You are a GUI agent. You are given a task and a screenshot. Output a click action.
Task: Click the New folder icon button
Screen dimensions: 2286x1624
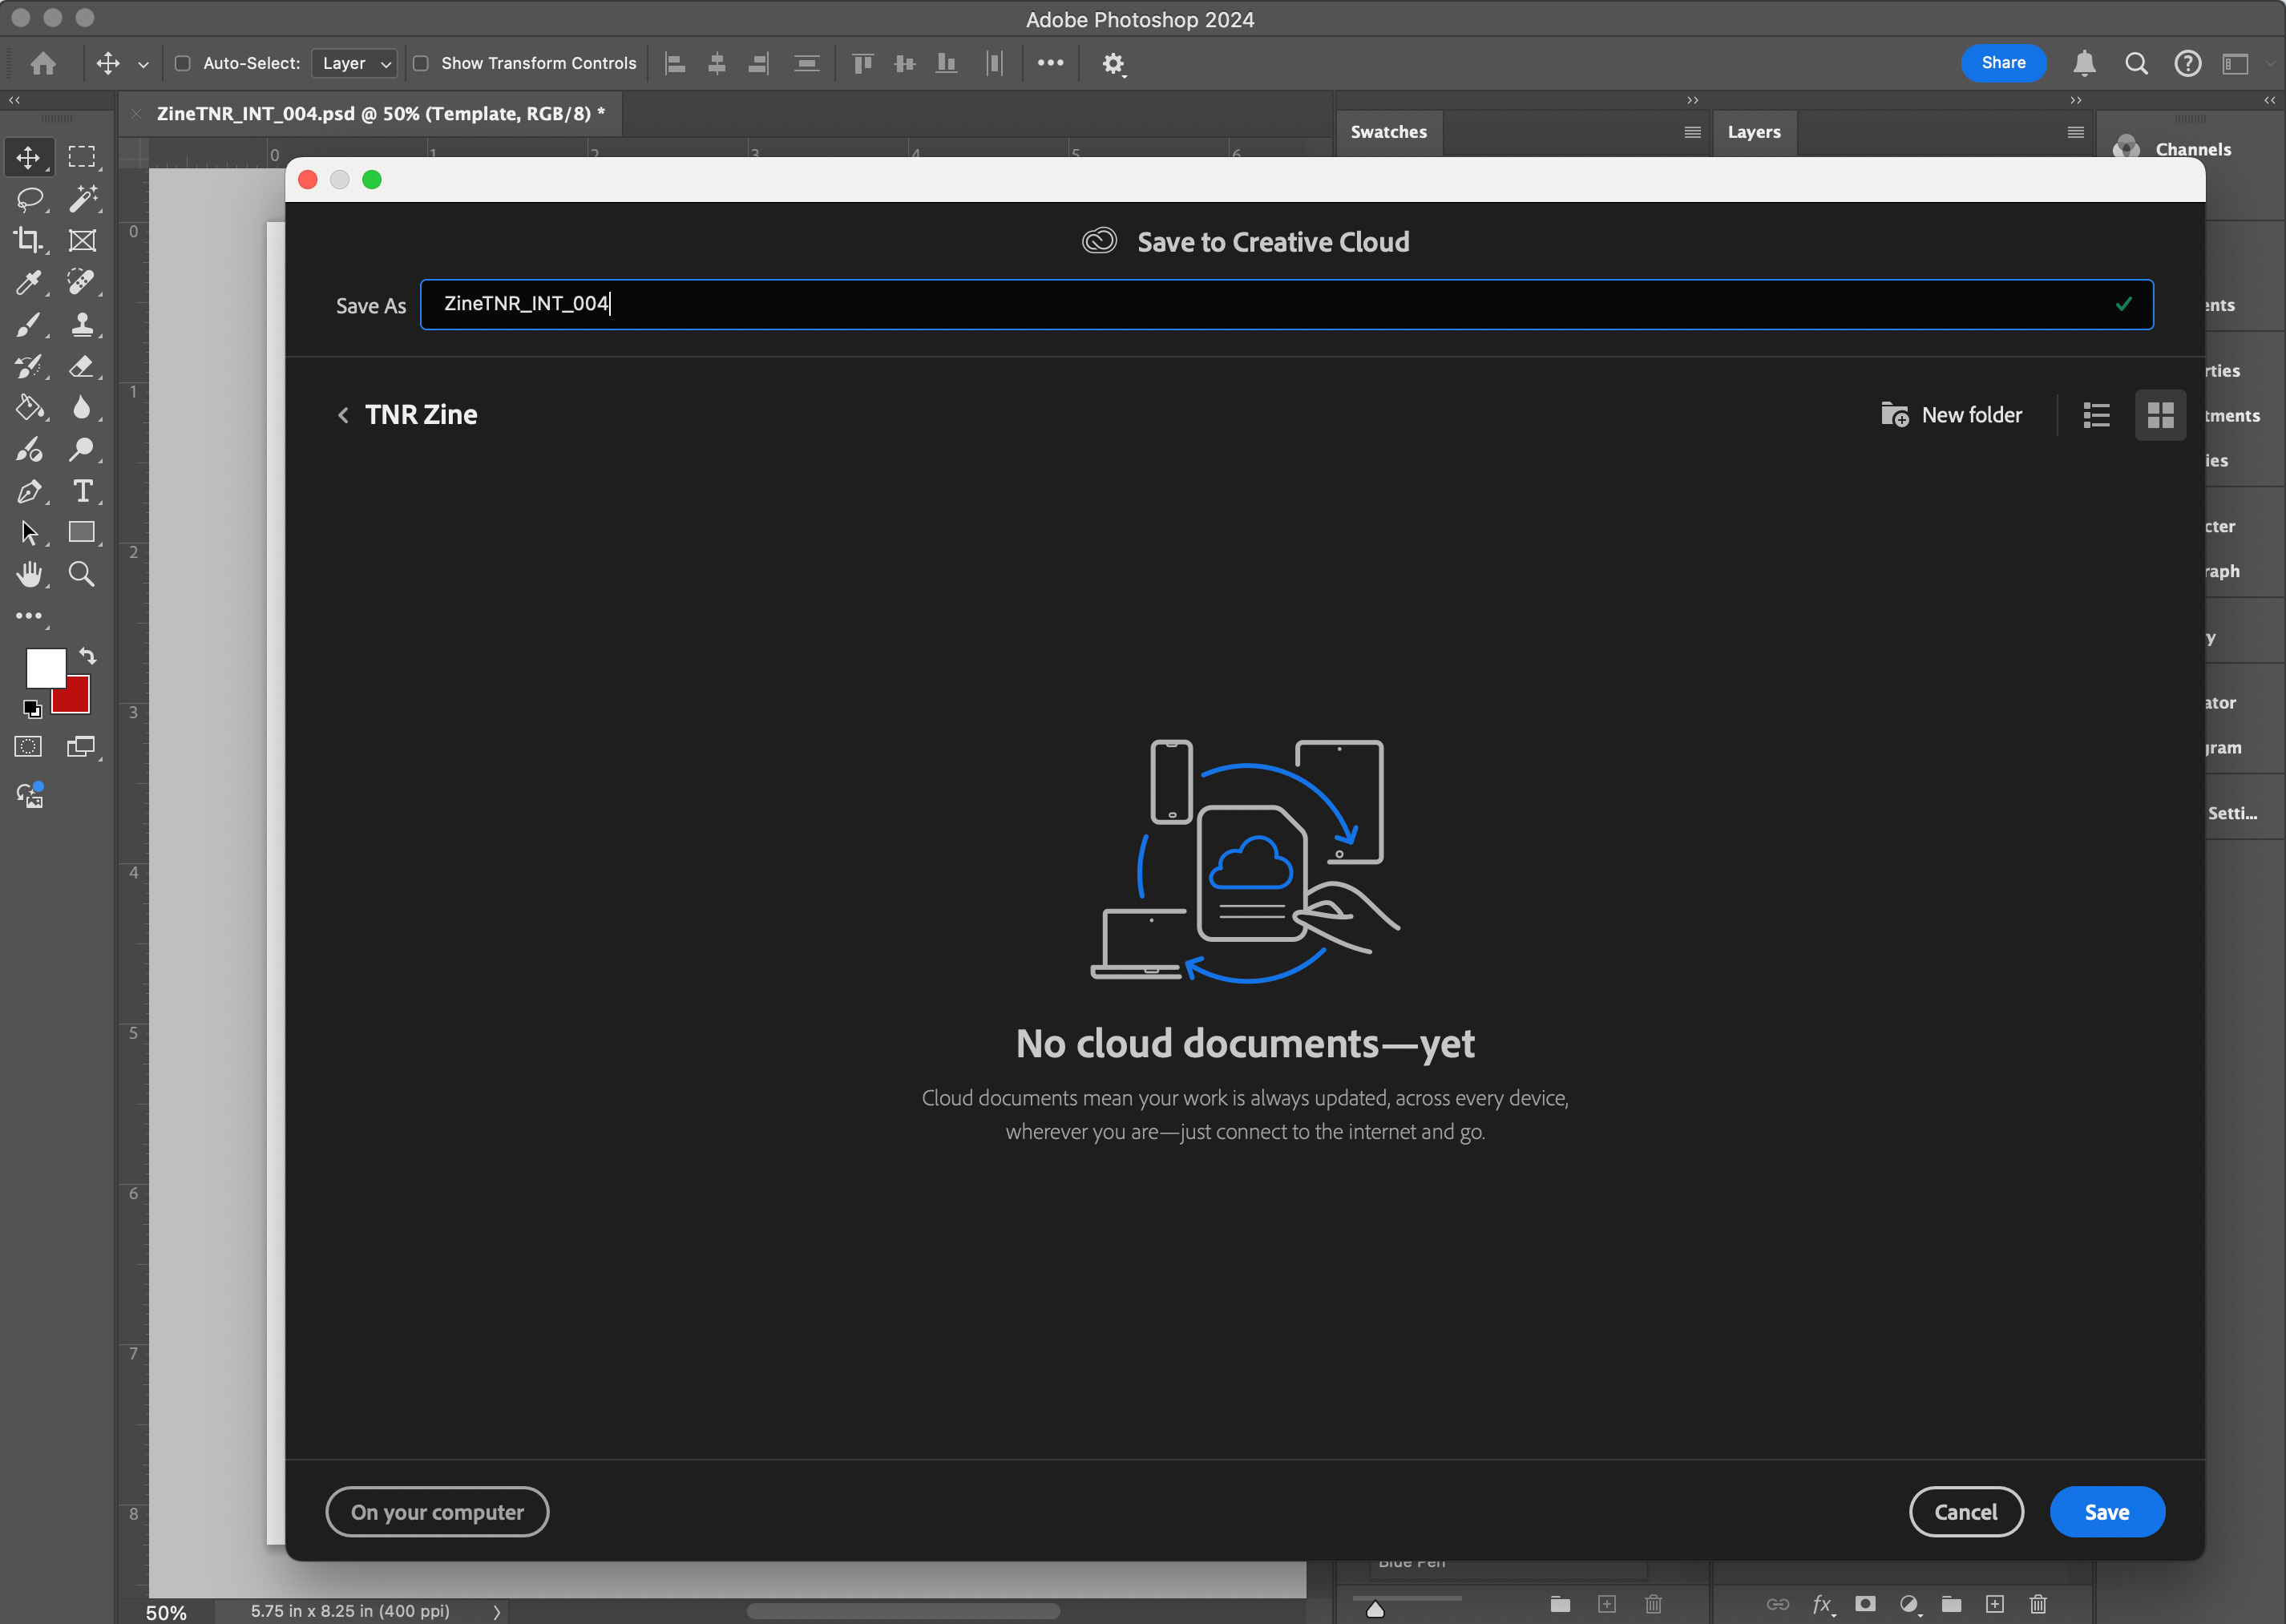click(1894, 415)
